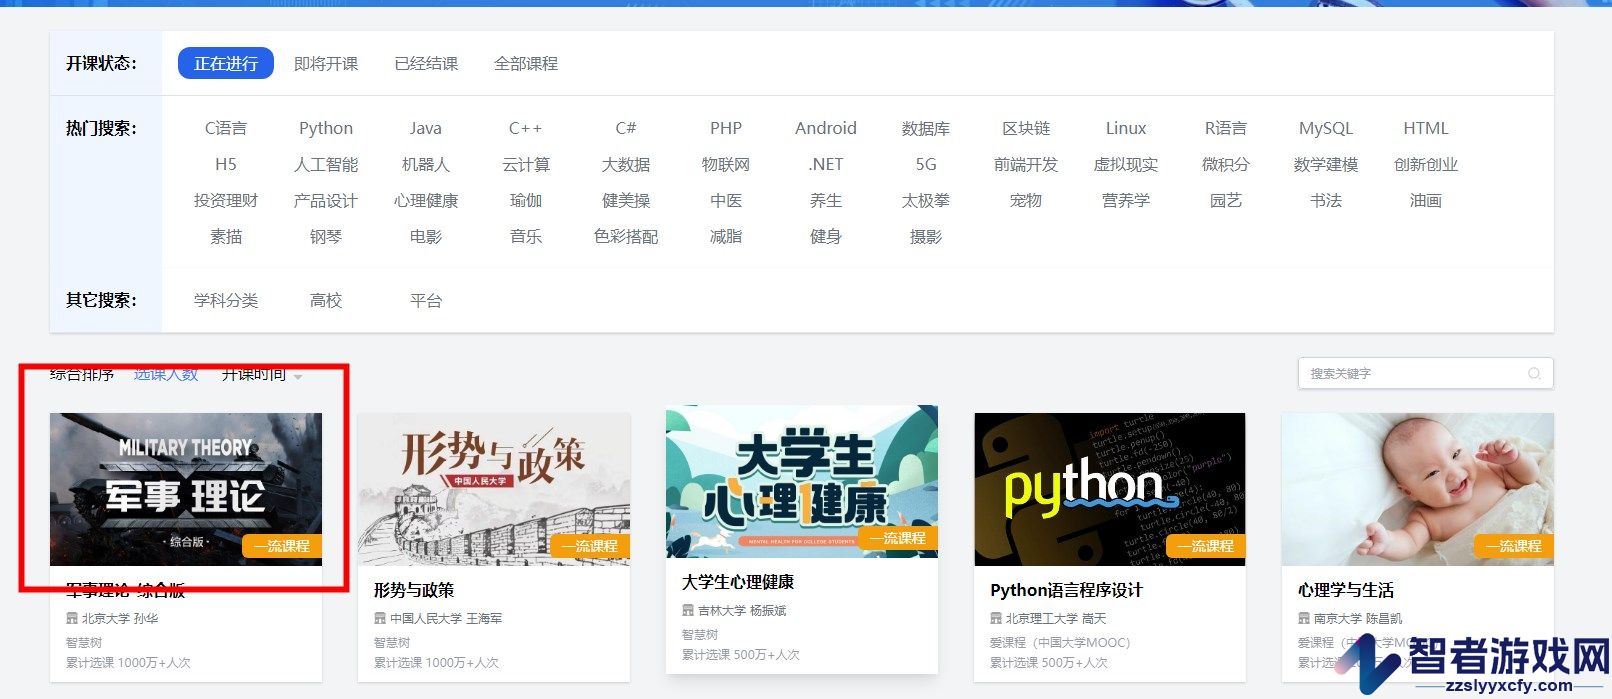This screenshot has height=699, width=1612.
Task: Open the 军事理论 course thumbnail
Action: click(x=186, y=489)
